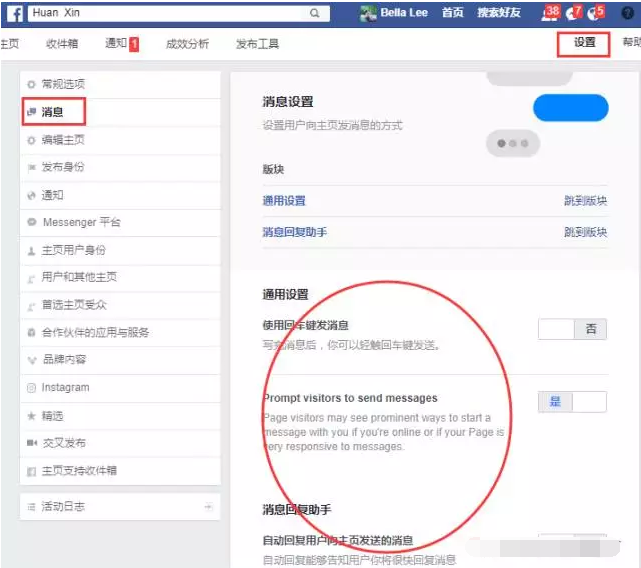Open friend requests icon with 38 badge
The image size is (641, 568).
click(550, 13)
